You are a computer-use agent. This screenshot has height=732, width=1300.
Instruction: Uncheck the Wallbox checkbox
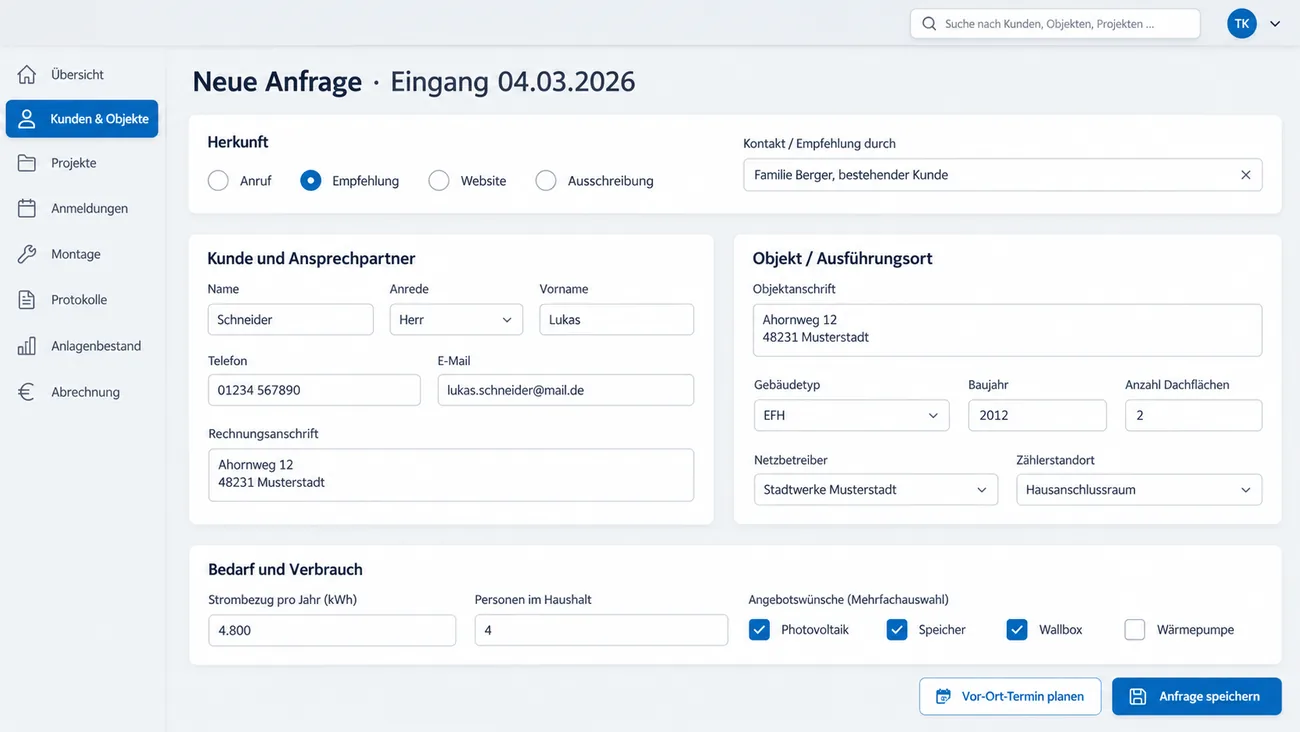1017,630
